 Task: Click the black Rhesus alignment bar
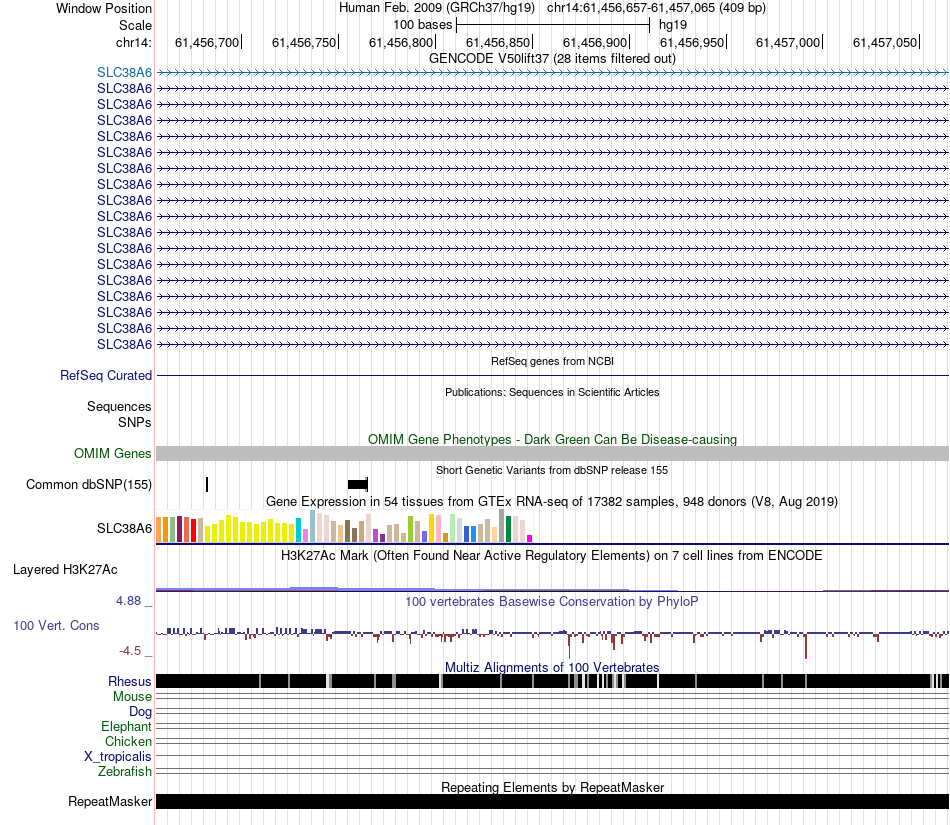pos(552,681)
